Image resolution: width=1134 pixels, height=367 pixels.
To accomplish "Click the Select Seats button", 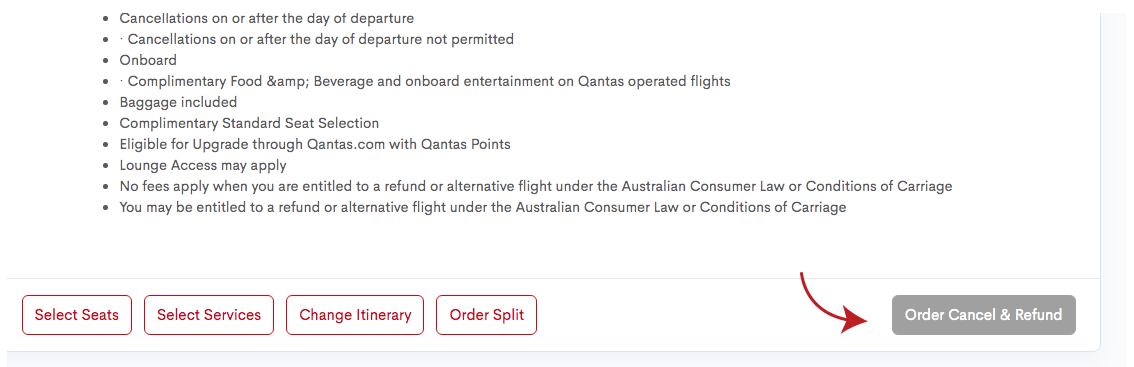I will pos(77,315).
